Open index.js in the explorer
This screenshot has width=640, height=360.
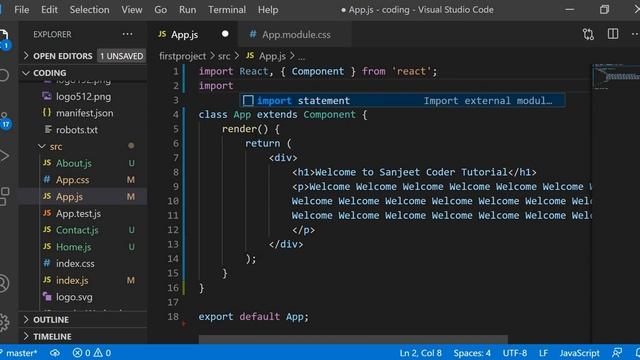pos(72,280)
